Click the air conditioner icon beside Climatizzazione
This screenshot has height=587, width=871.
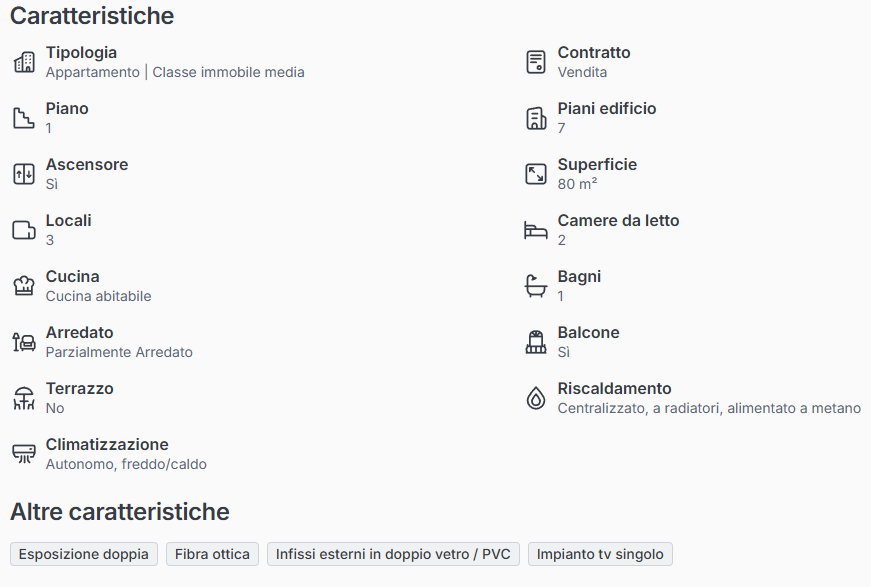coord(24,454)
